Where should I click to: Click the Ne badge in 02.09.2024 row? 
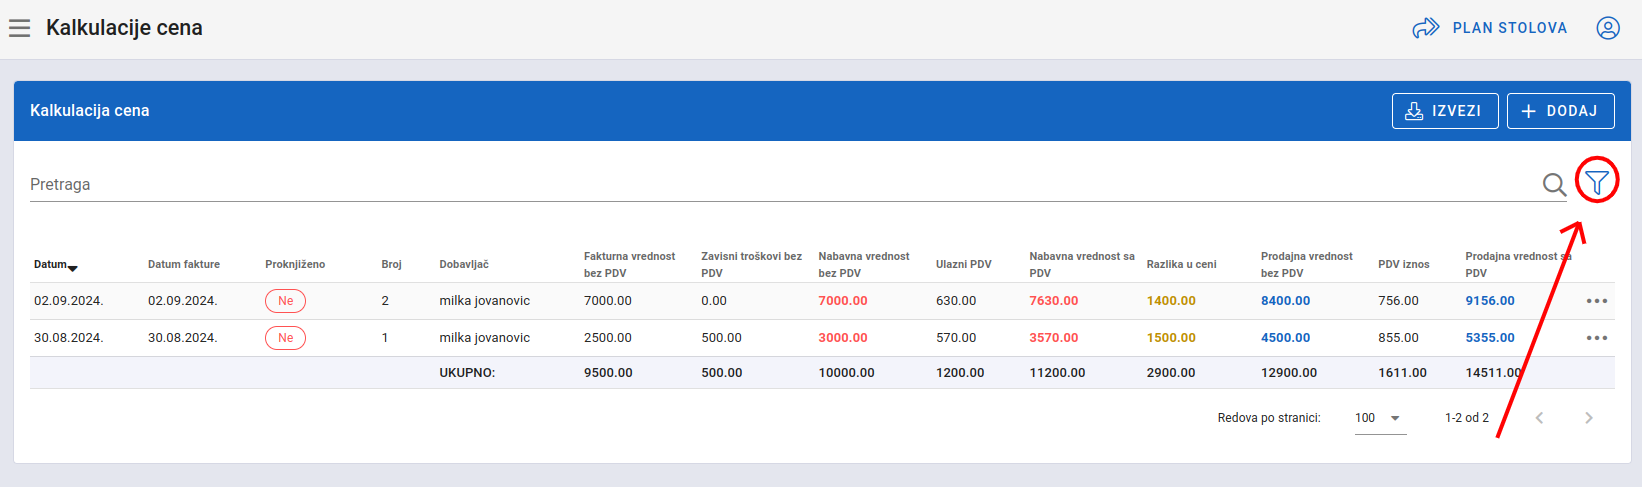pyautogui.click(x=286, y=301)
